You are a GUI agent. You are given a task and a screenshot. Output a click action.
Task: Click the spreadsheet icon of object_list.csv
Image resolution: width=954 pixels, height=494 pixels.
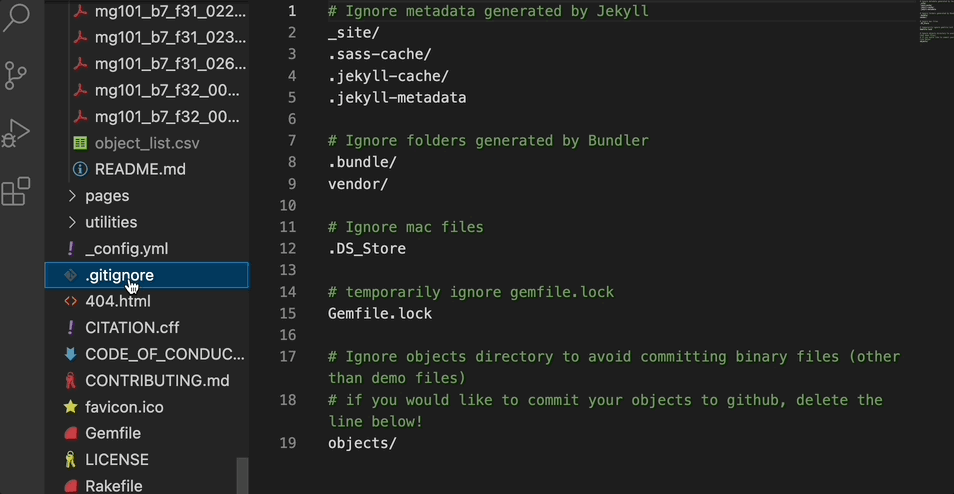coord(80,143)
